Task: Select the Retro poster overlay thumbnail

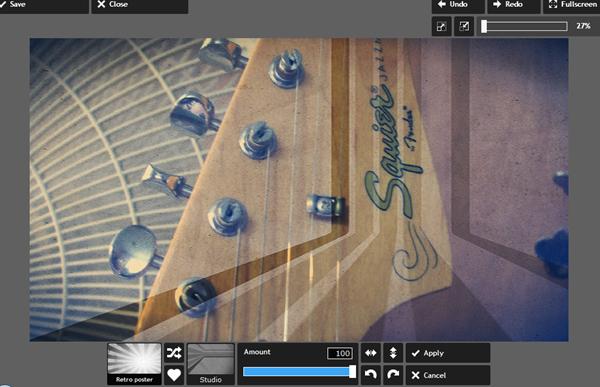Action: click(x=134, y=364)
